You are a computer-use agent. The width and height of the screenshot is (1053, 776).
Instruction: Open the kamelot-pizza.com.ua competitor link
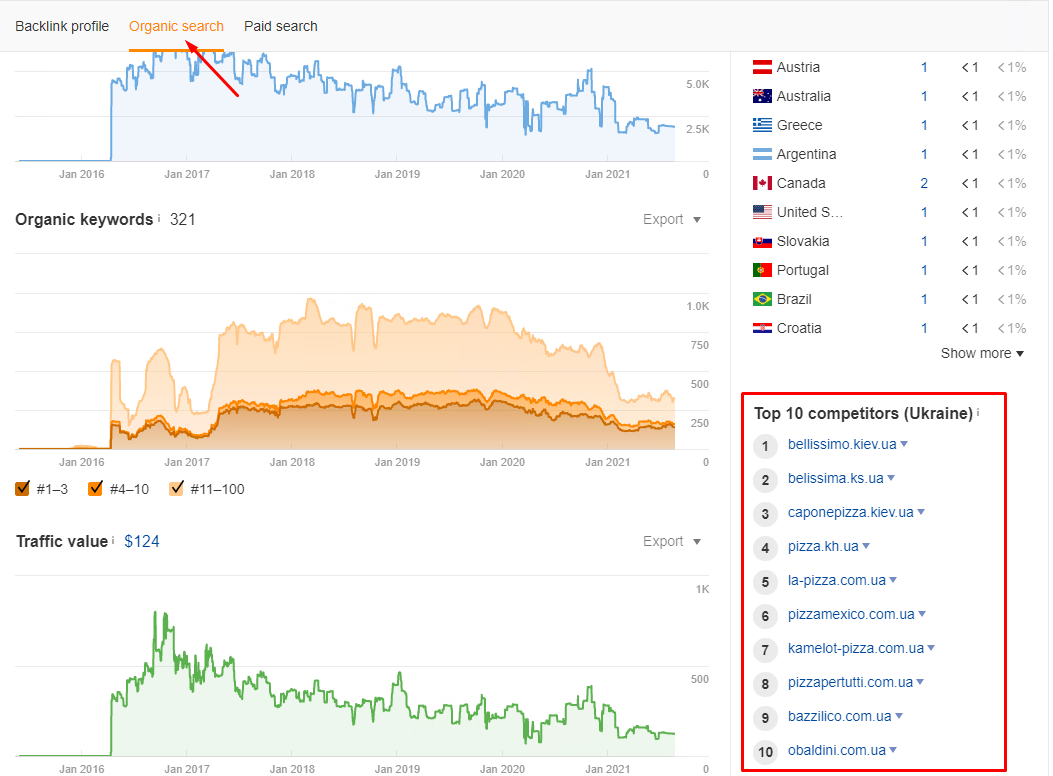855,648
